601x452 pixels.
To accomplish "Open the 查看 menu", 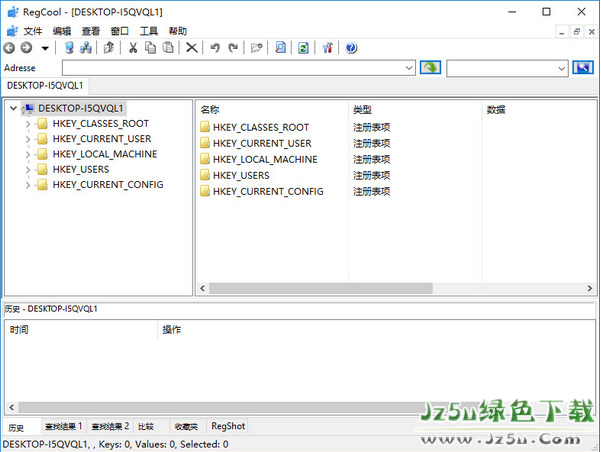I will [91, 31].
